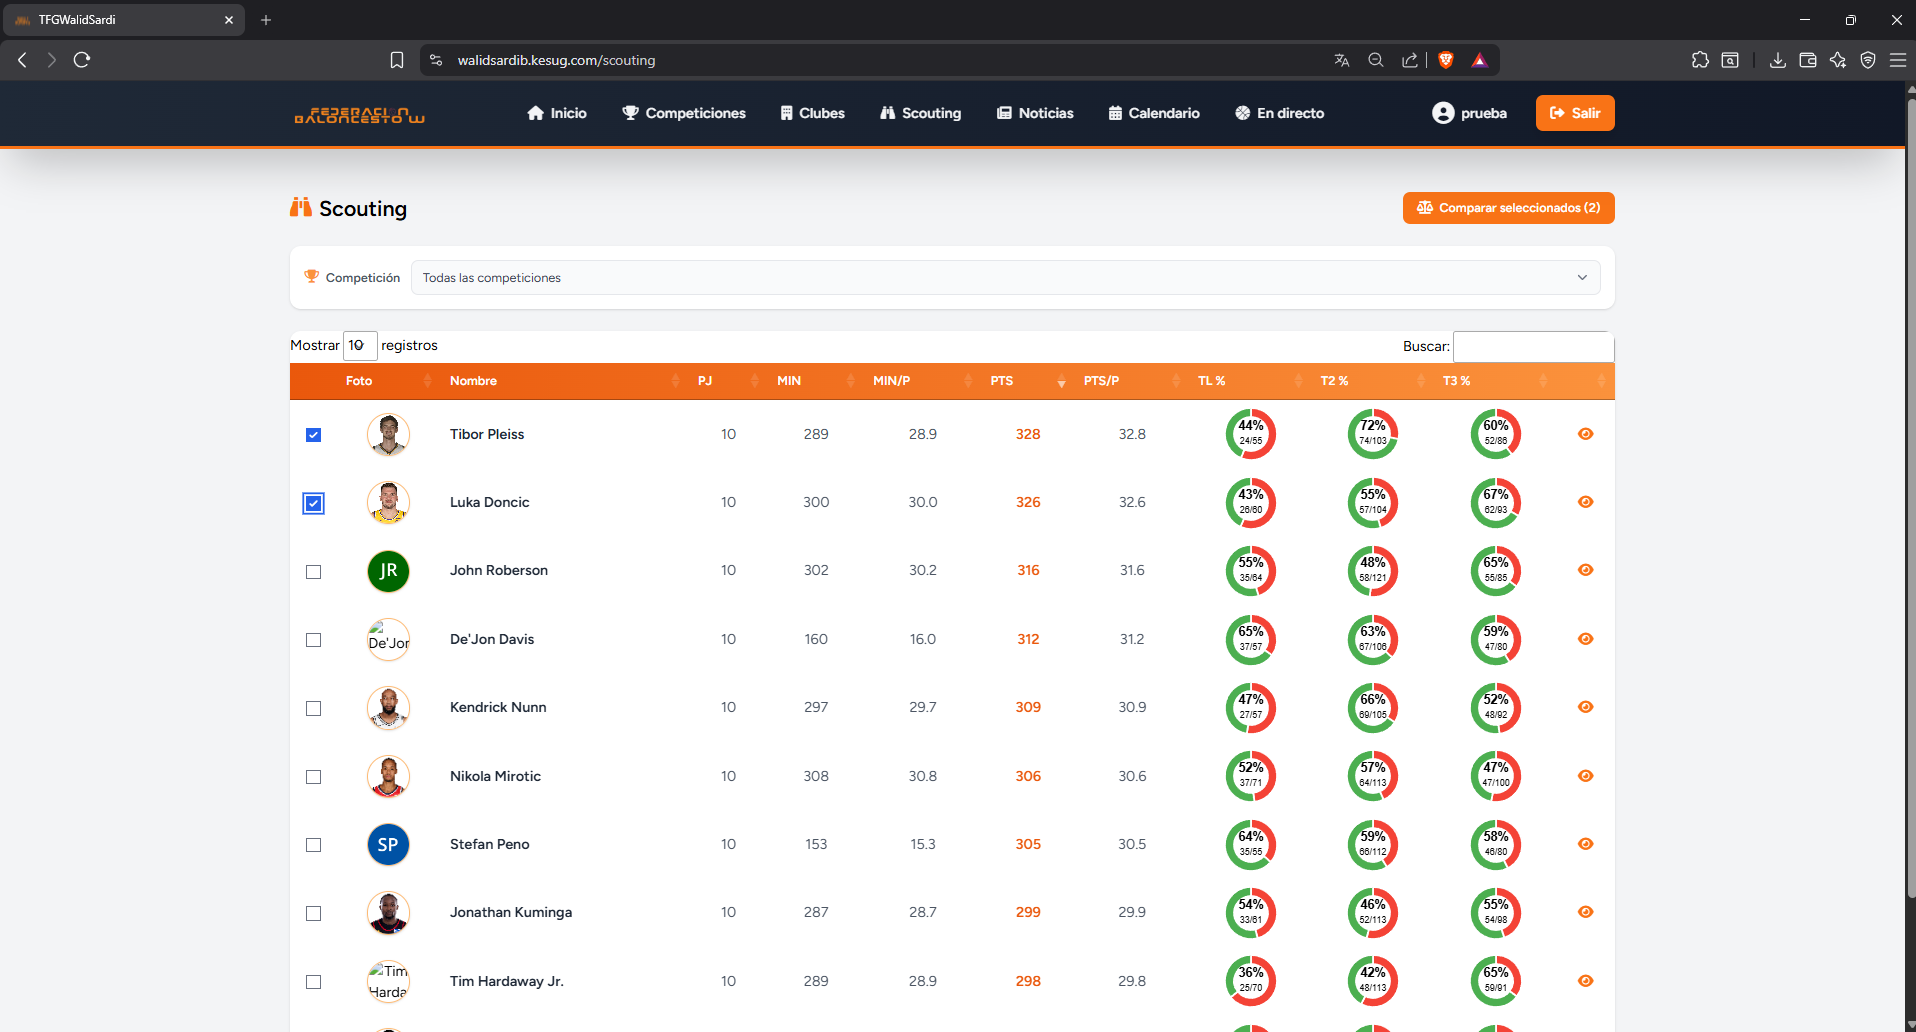
Task: Uncheck the Tibor Pleiss selection checkbox
Action: coord(314,435)
